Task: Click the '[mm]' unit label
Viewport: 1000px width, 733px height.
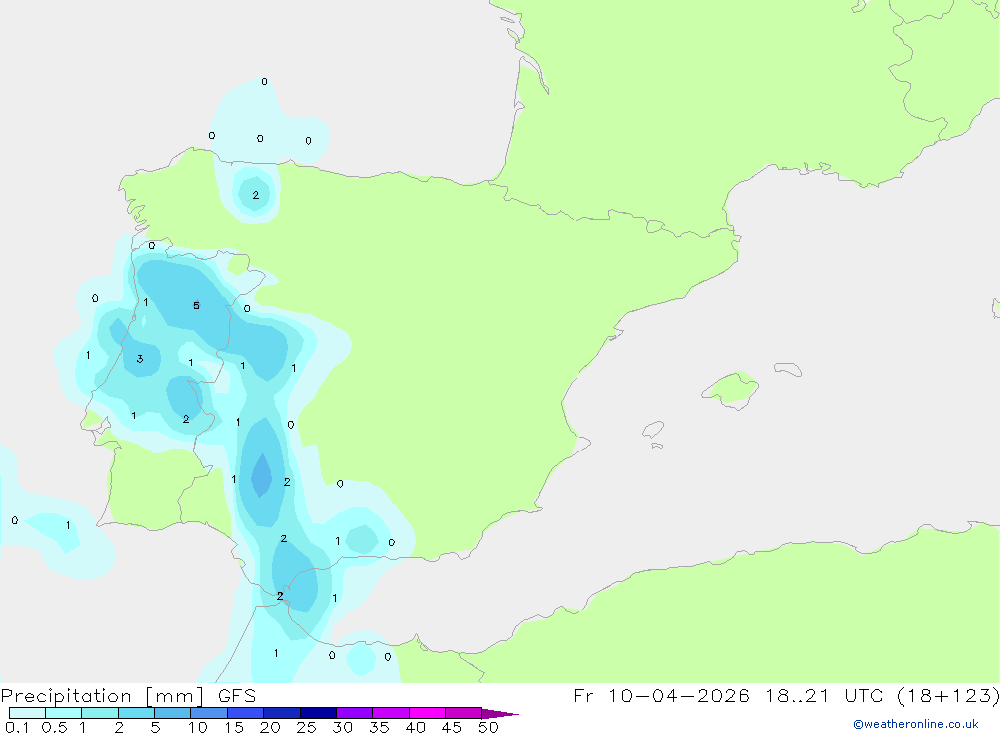Action: [174, 696]
